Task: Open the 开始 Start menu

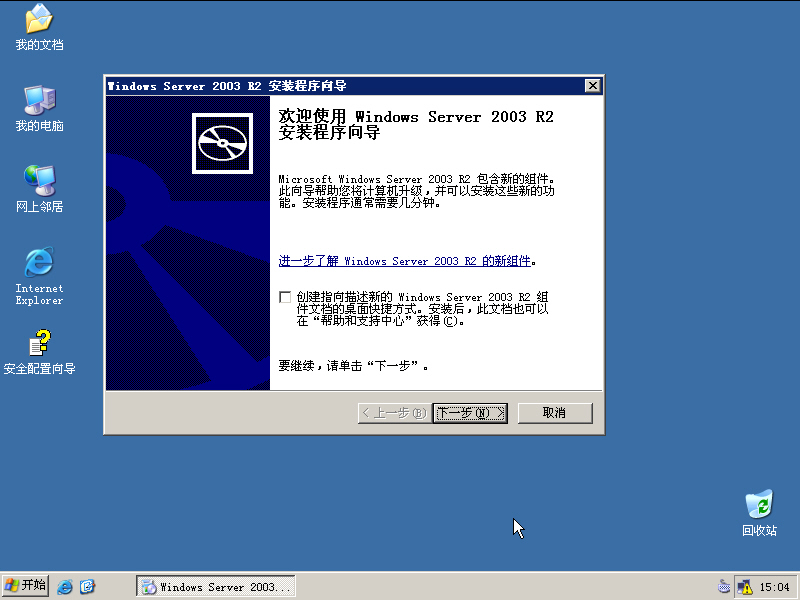Action: coord(26,586)
